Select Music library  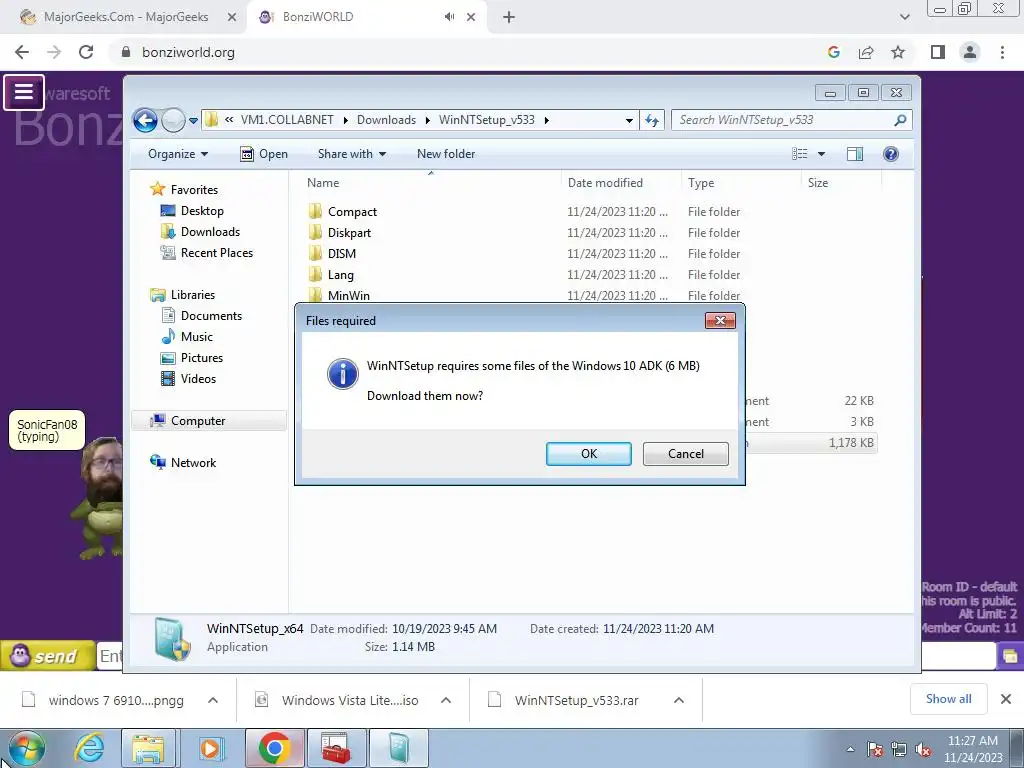197,336
